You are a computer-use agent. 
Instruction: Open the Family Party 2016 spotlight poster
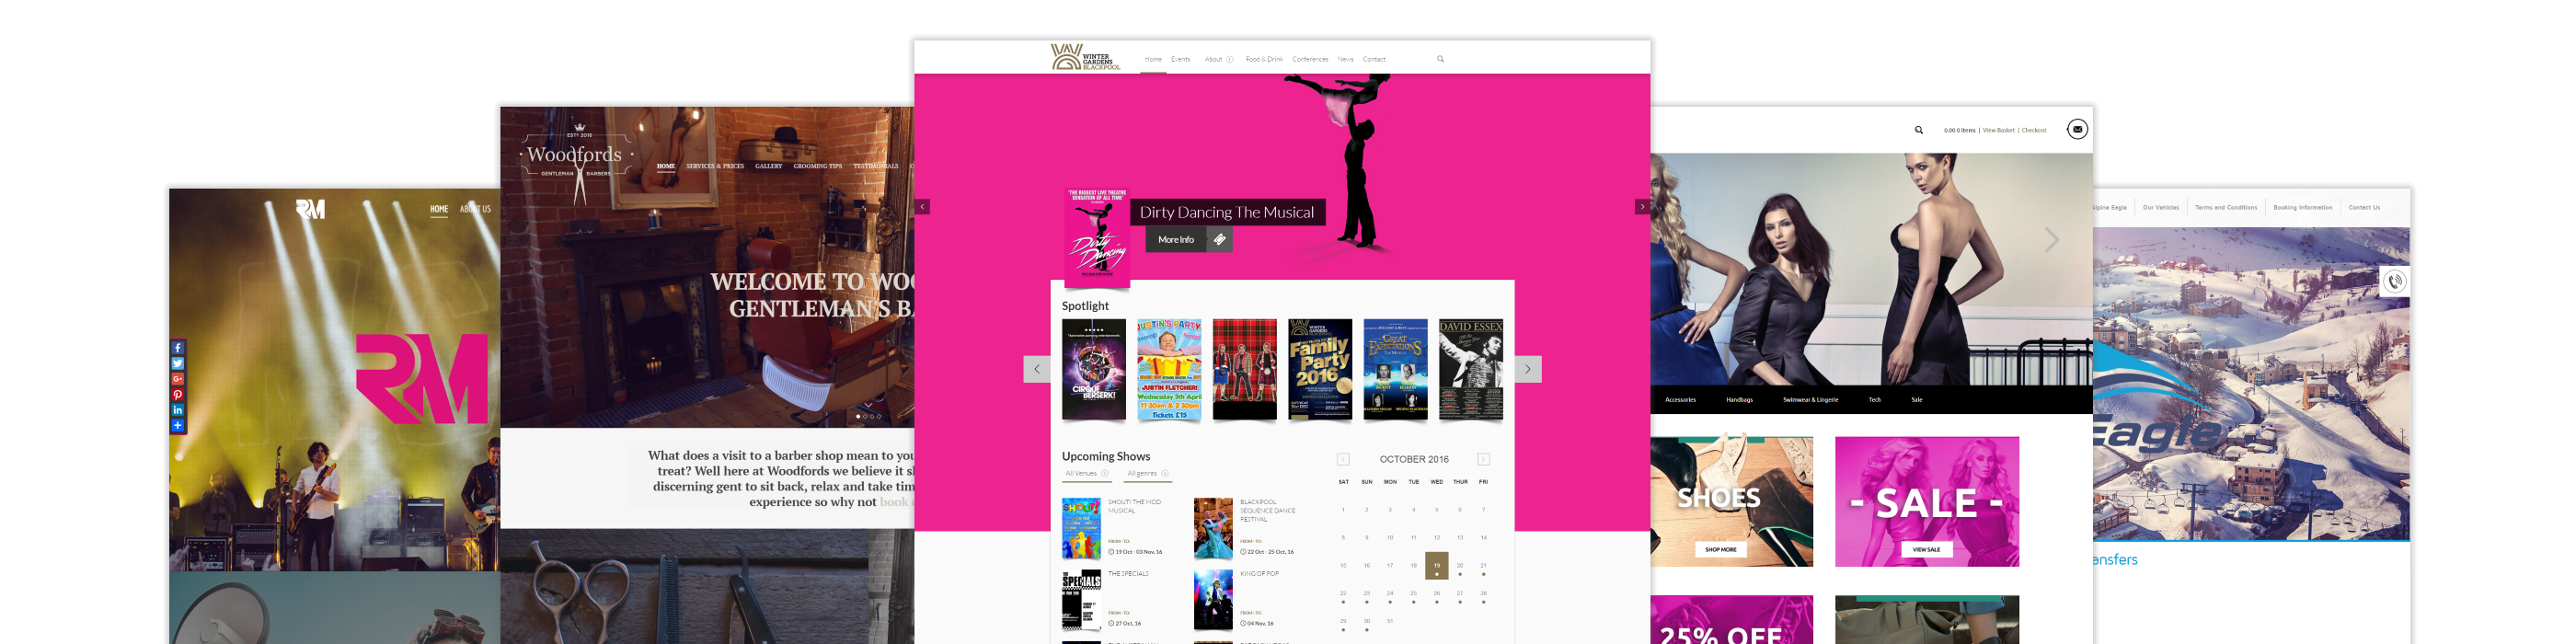(x=1320, y=369)
